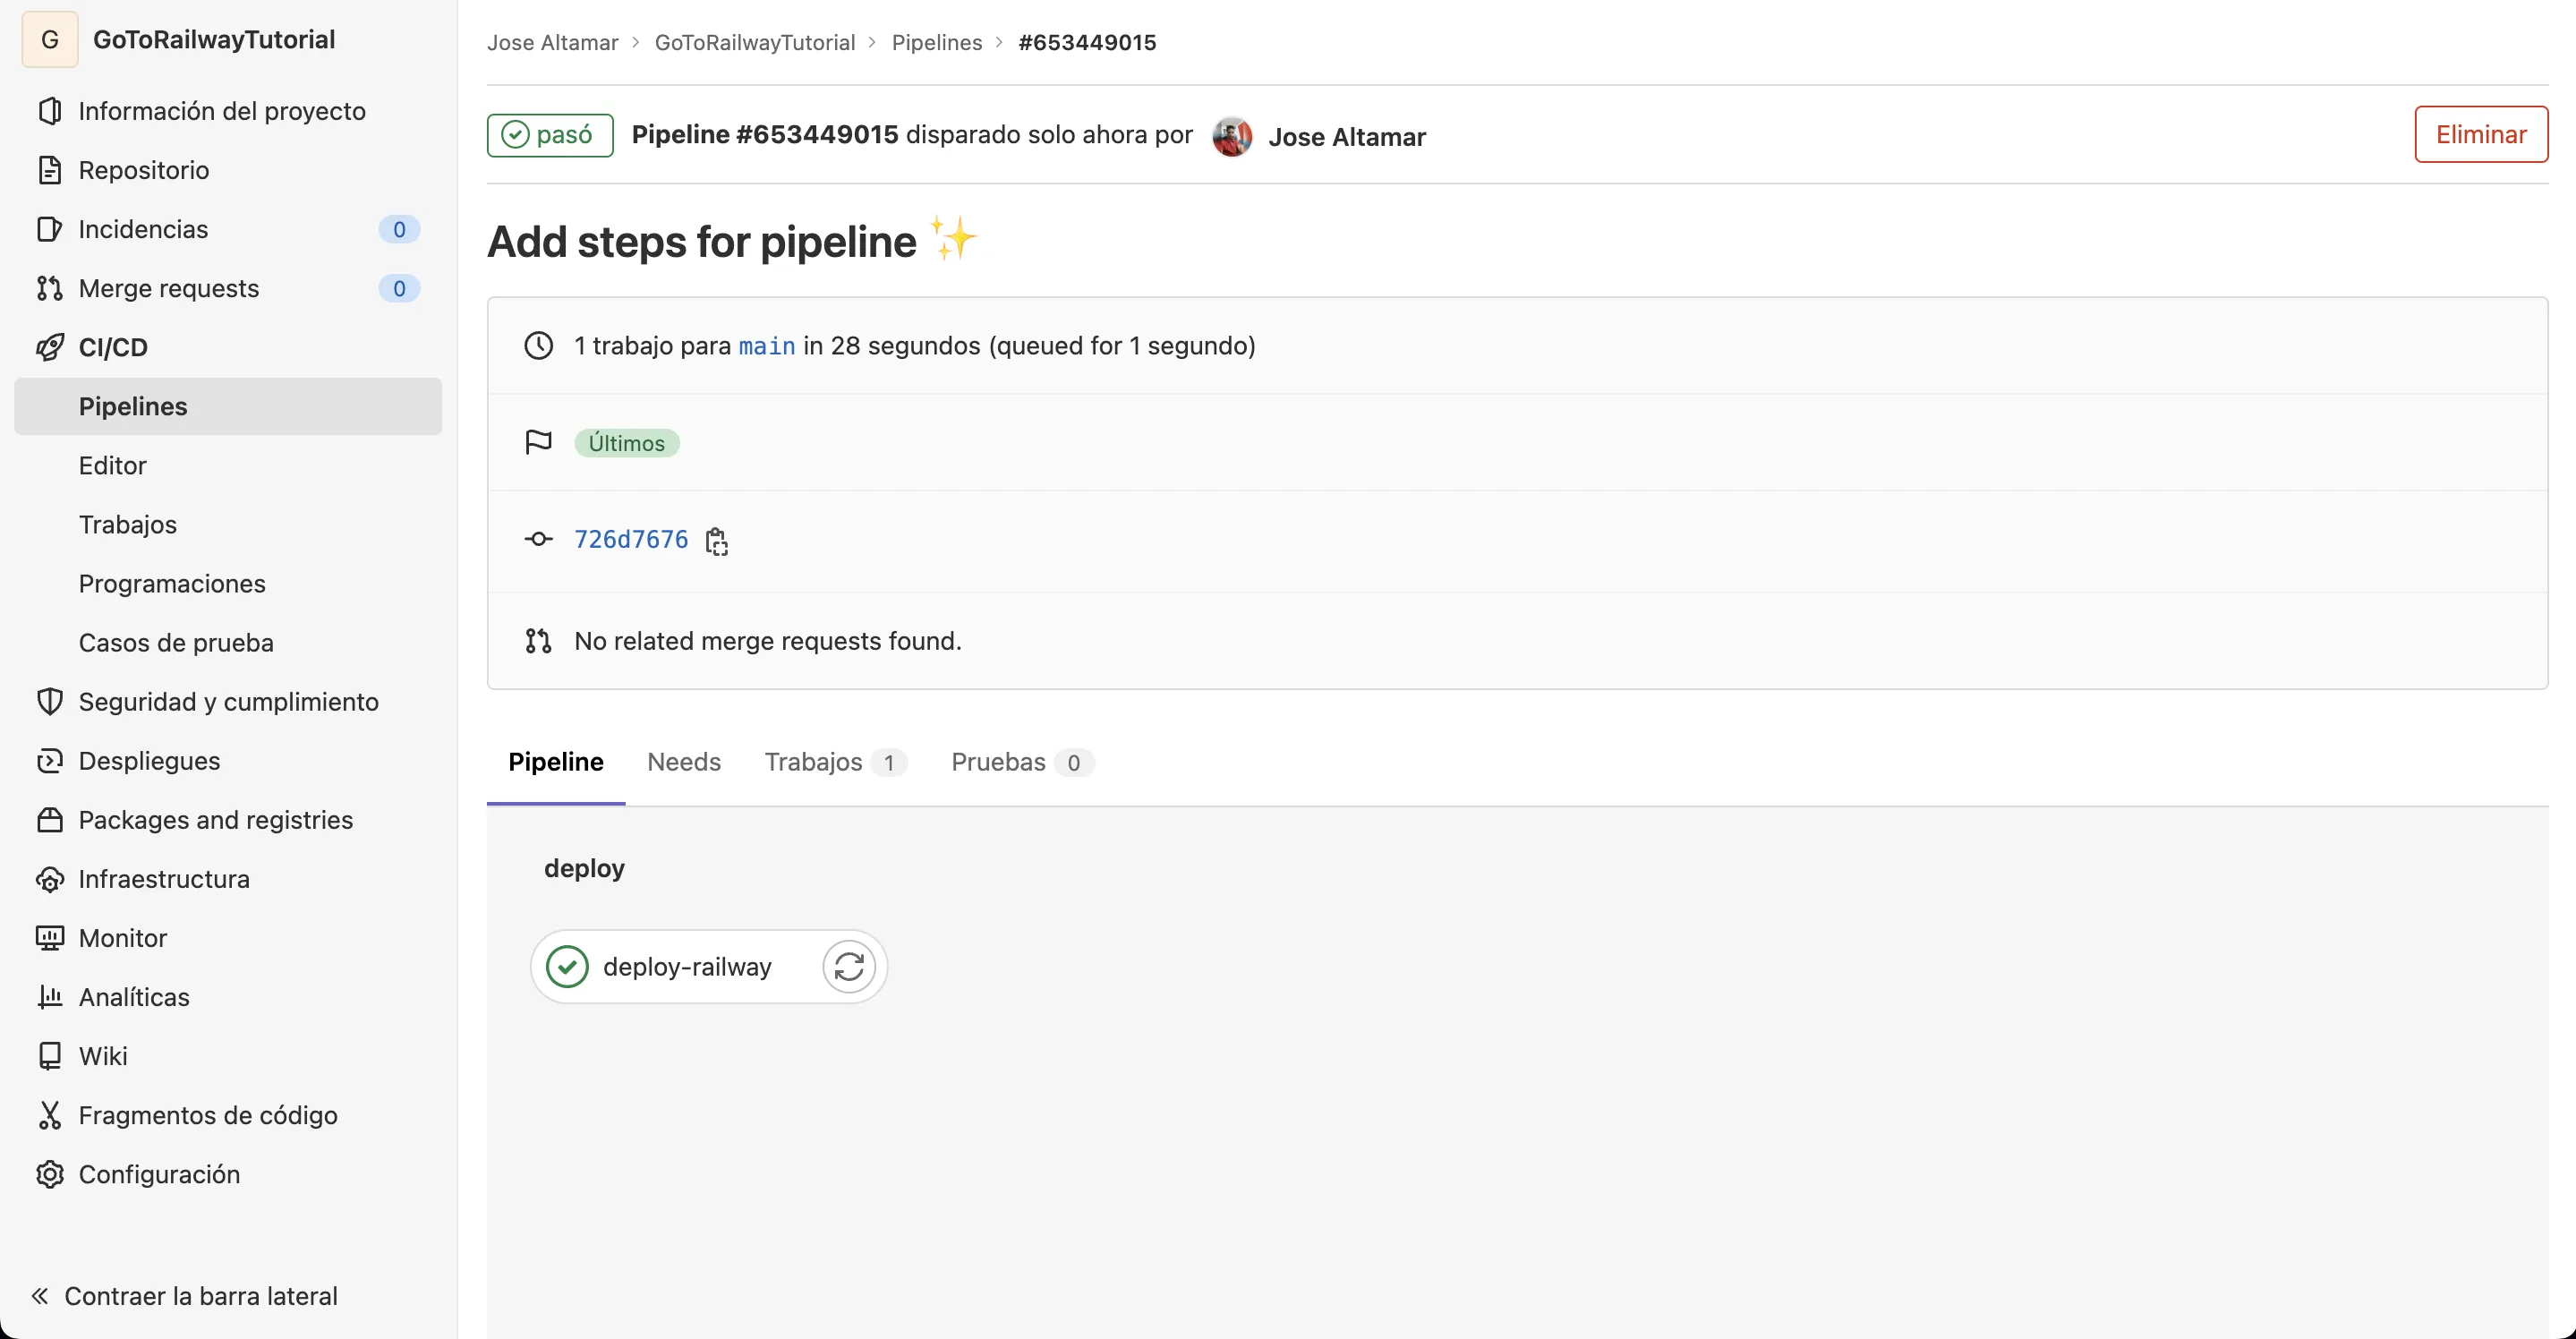2576x1339 pixels.
Task: Open the main branch link
Action: click(766, 346)
